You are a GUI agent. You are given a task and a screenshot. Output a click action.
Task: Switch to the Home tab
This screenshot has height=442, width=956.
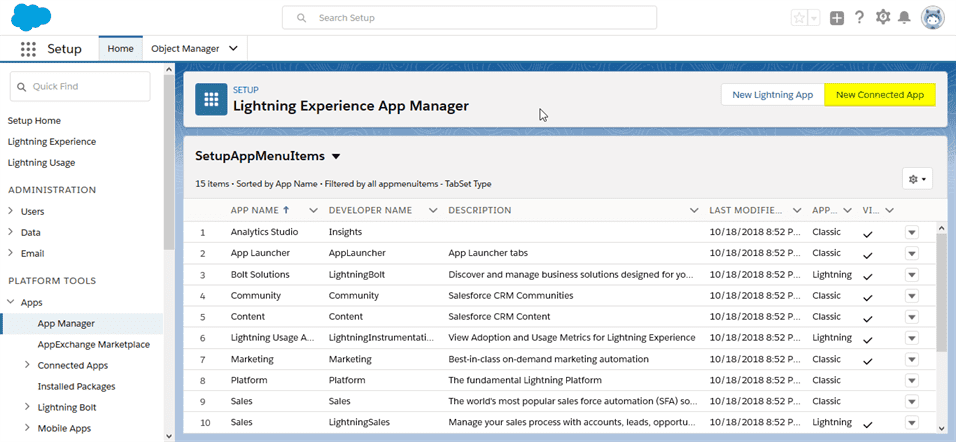tap(120, 49)
